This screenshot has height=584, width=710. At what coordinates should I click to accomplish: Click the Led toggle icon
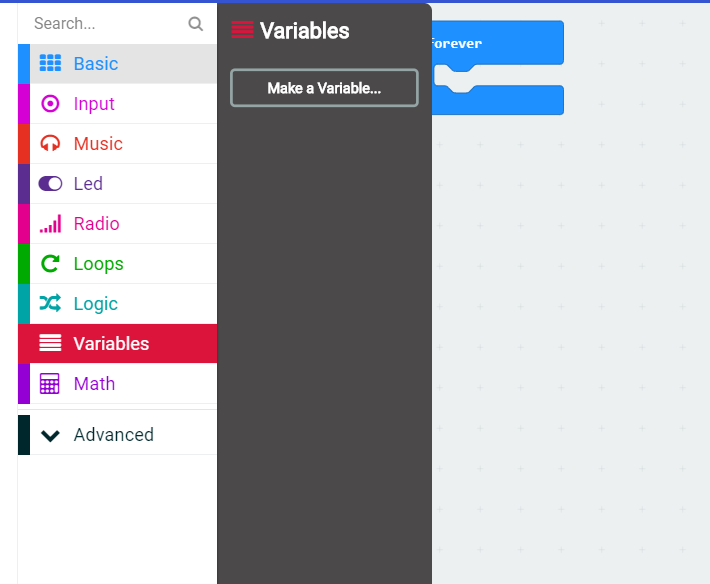pyautogui.click(x=50, y=183)
